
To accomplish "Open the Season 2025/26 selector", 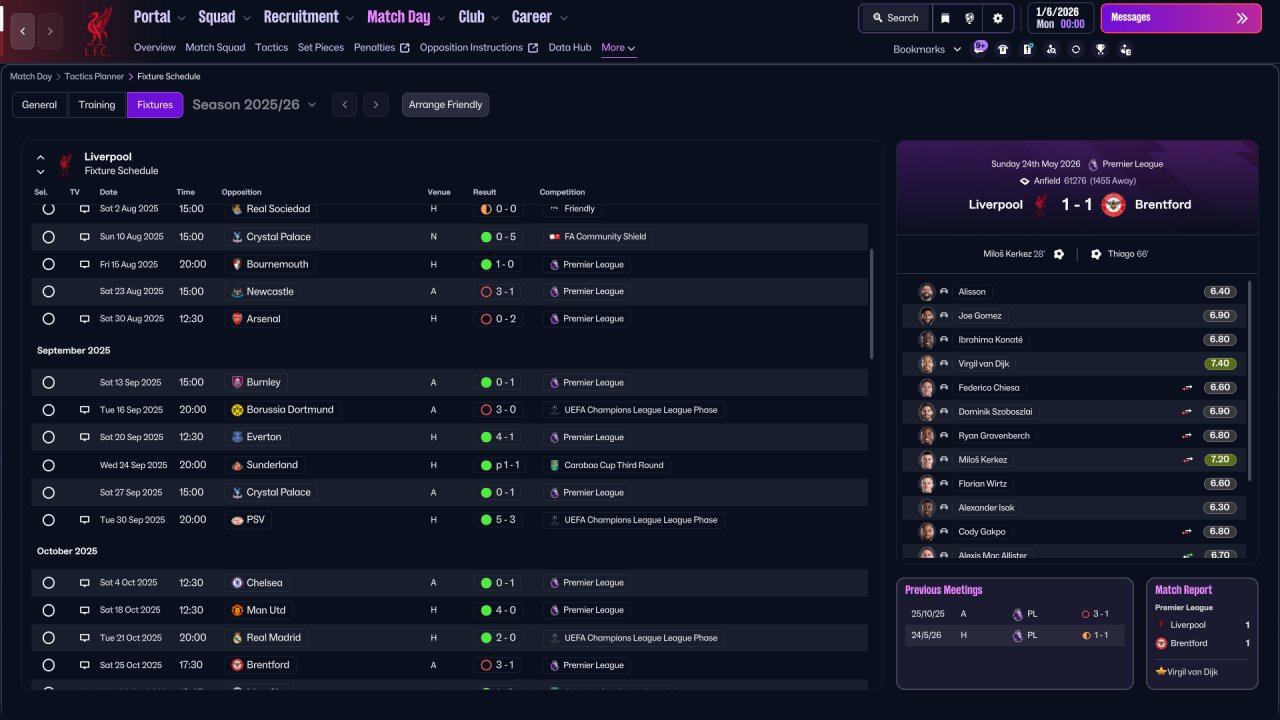I will (x=254, y=105).
